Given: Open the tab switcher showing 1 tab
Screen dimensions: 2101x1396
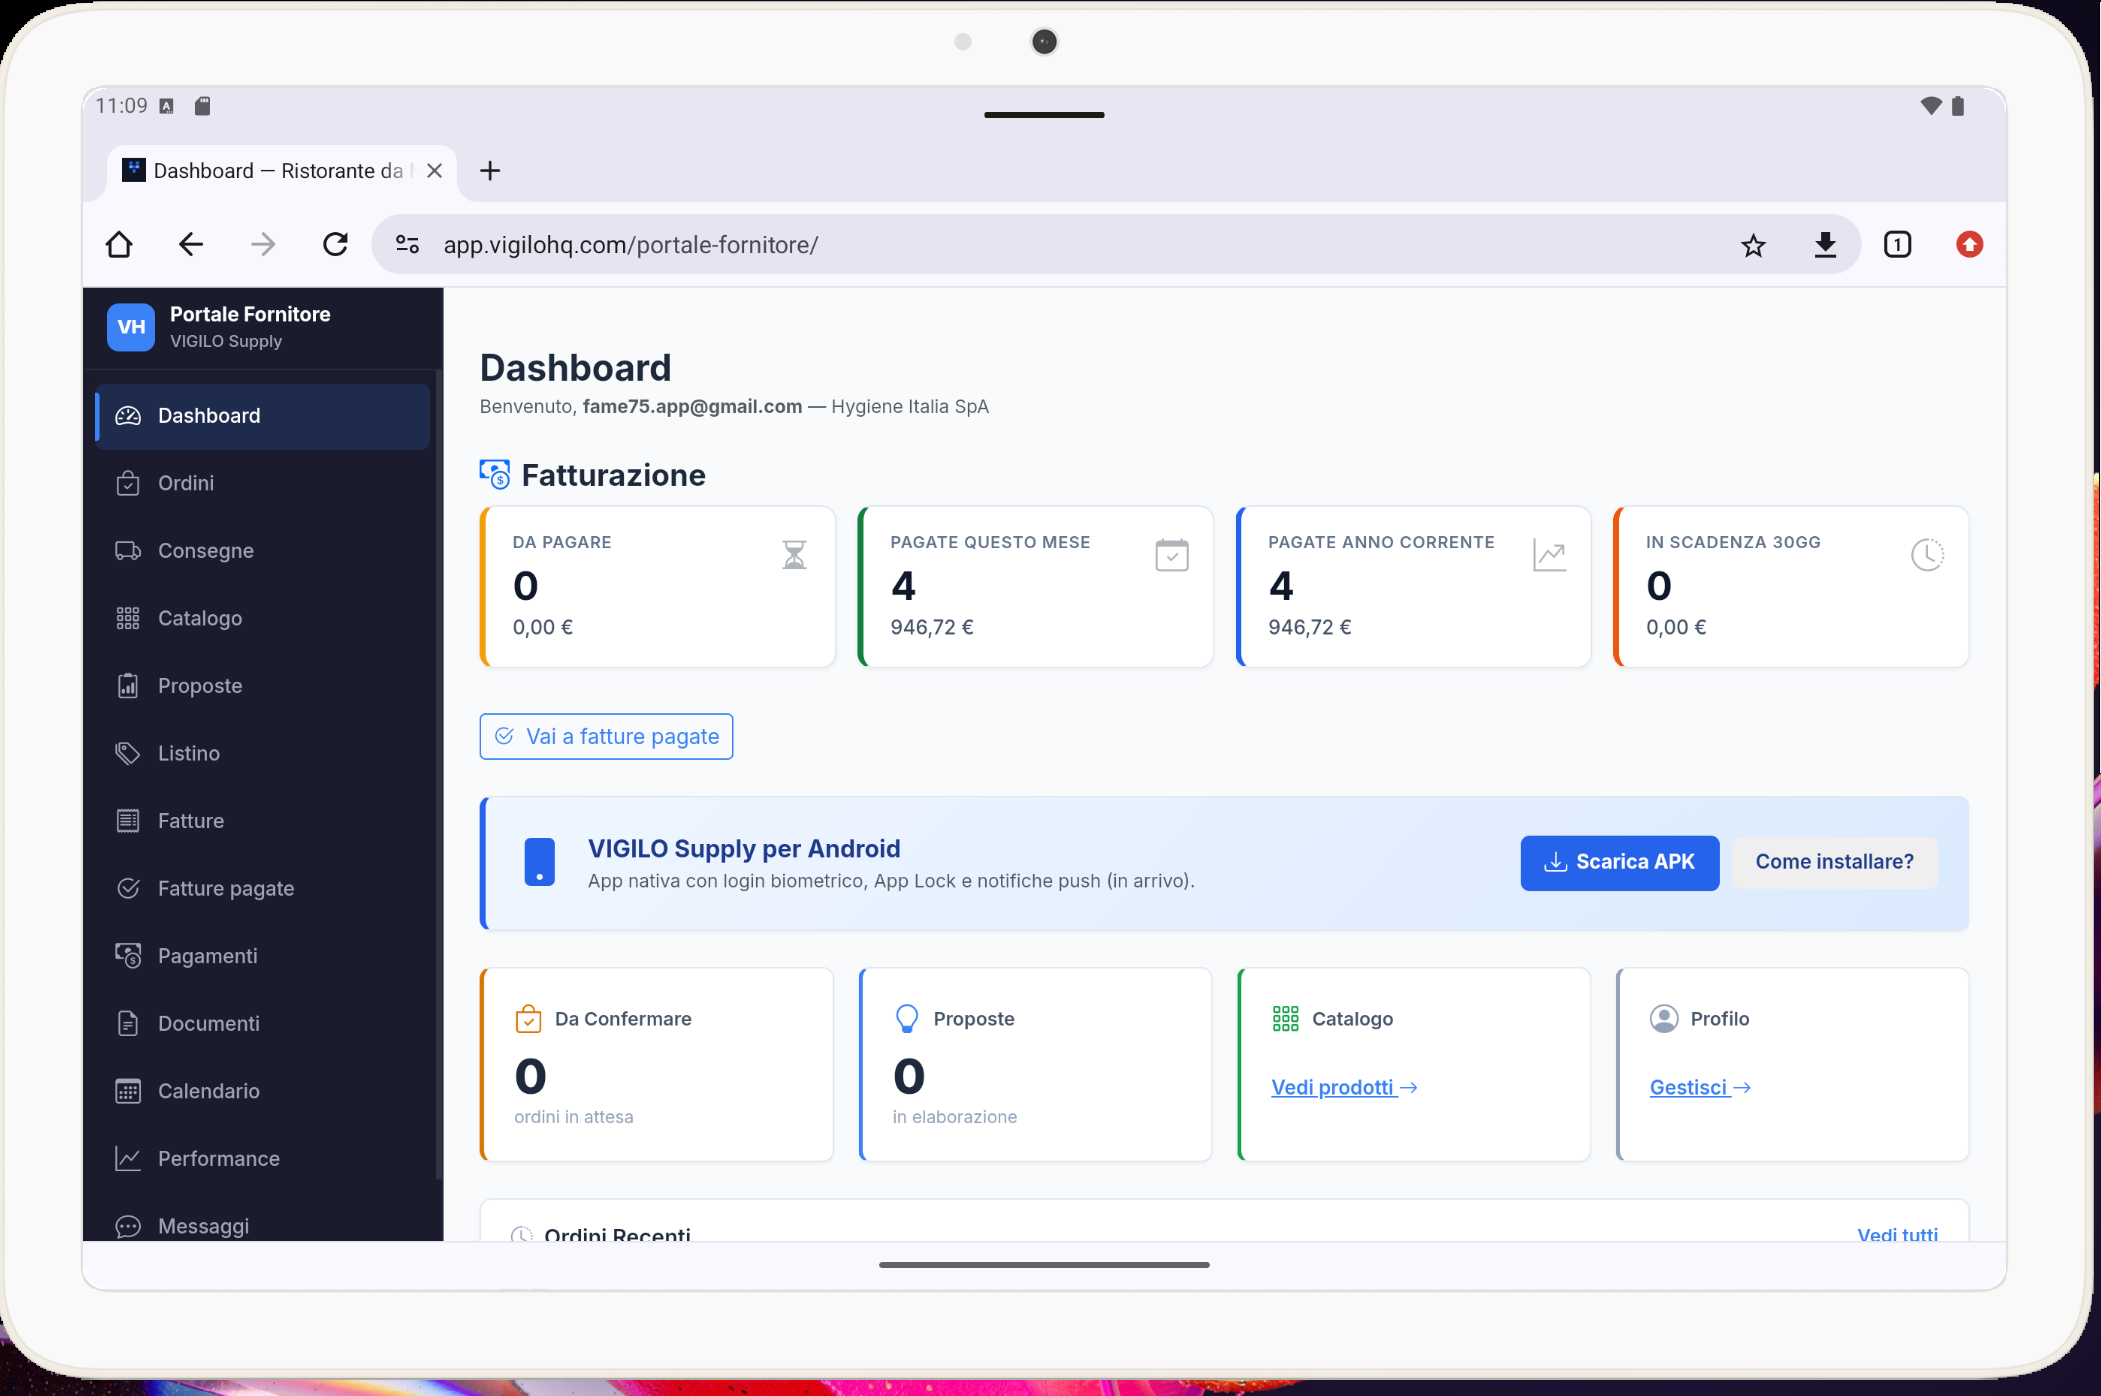Looking at the screenshot, I should [1897, 245].
